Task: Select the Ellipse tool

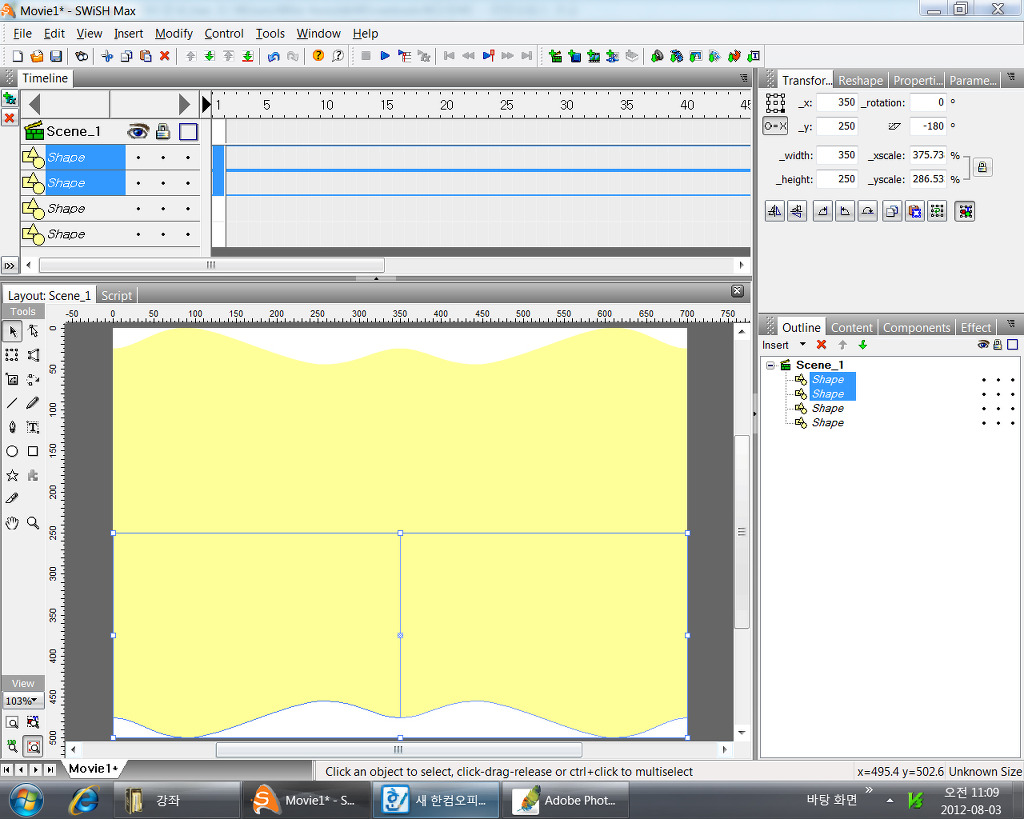Action: [x=12, y=451]
